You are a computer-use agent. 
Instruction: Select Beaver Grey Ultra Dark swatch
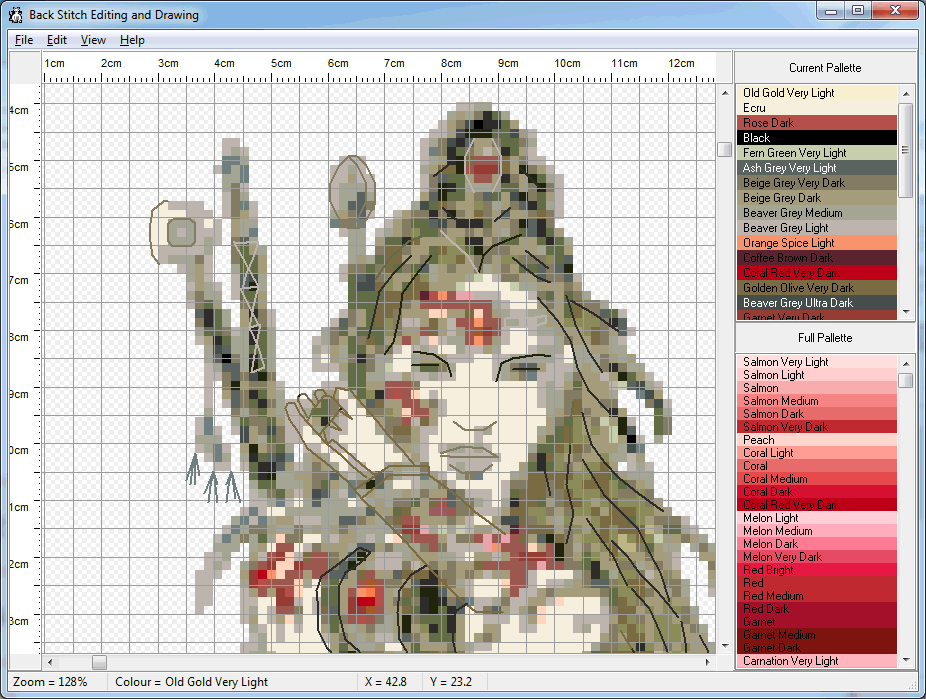point(817,303)
